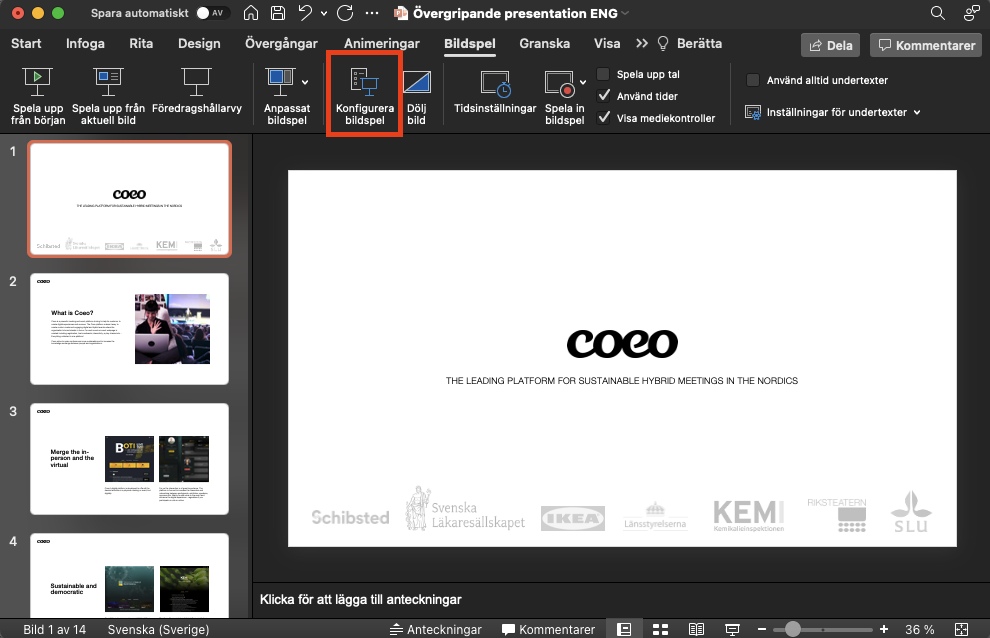Click the 36 % zoom level
Image resolution: width=990 pixels, height=638 pixels.
point(919,629)
